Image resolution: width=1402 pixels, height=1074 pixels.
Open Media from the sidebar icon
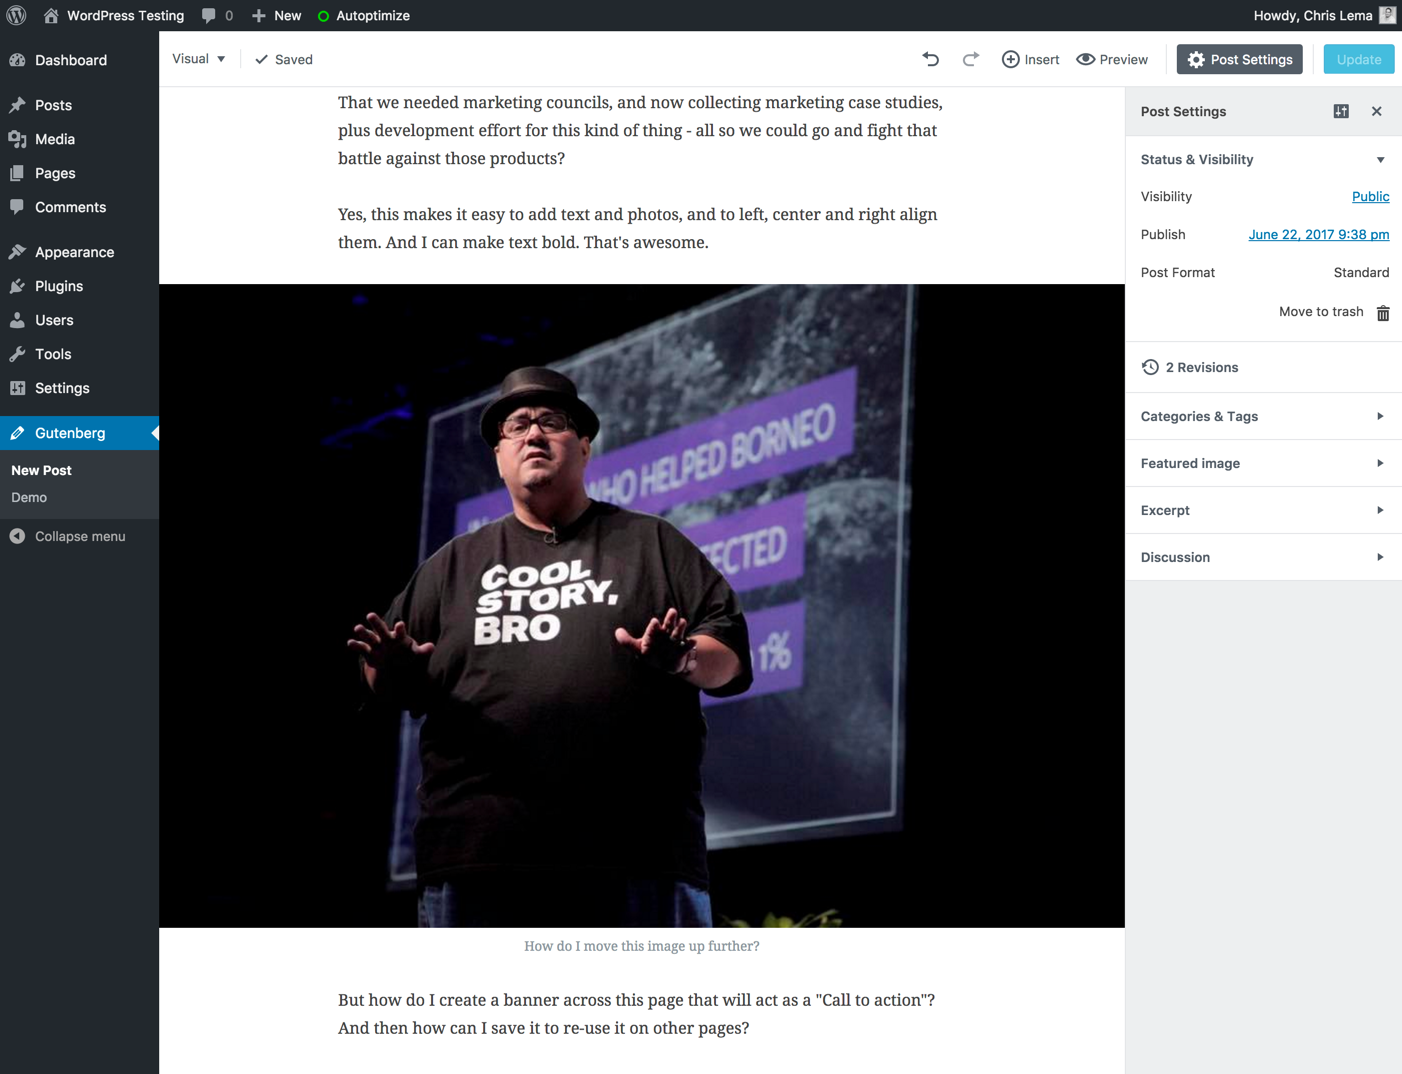pyautogui.click(x=17, y=139)
